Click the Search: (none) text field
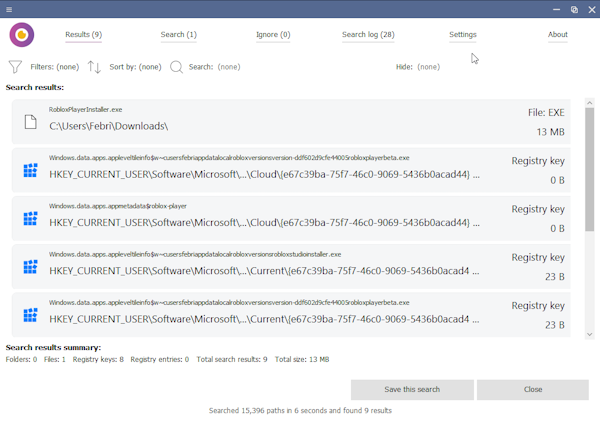Screen dimensions: 600x422 click(x=214, y=67)
